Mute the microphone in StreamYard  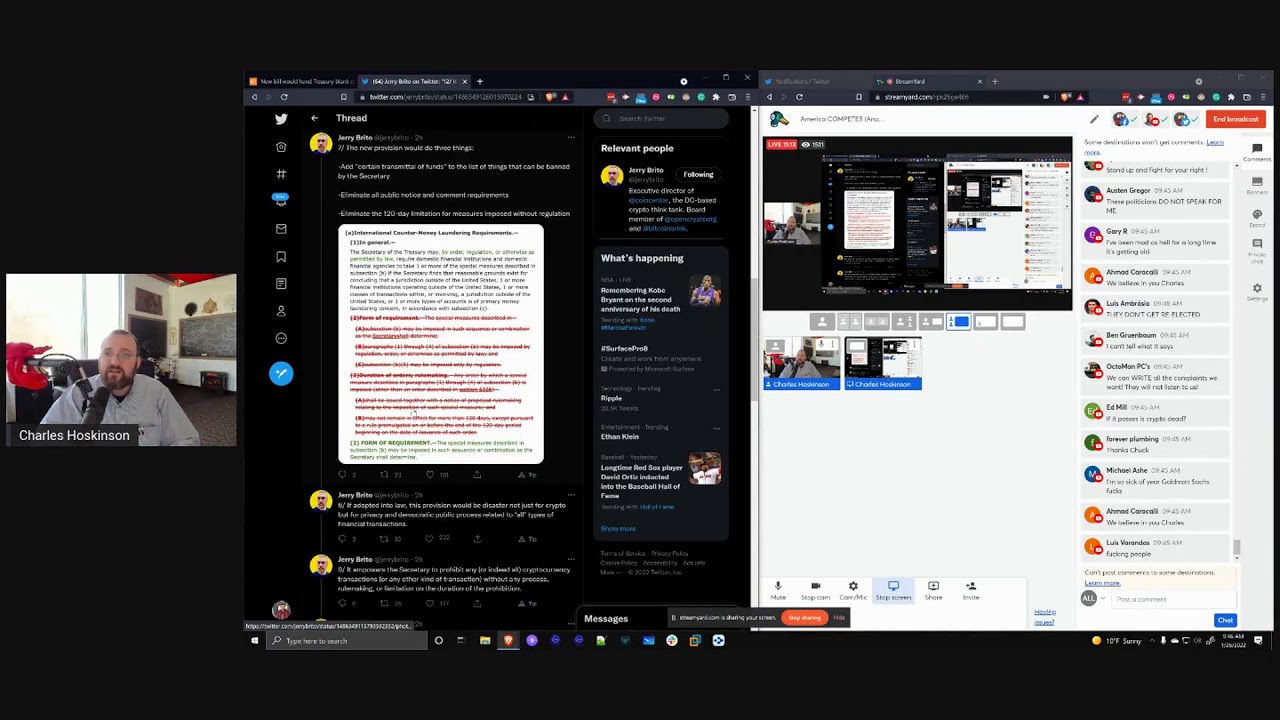point(778,590)
